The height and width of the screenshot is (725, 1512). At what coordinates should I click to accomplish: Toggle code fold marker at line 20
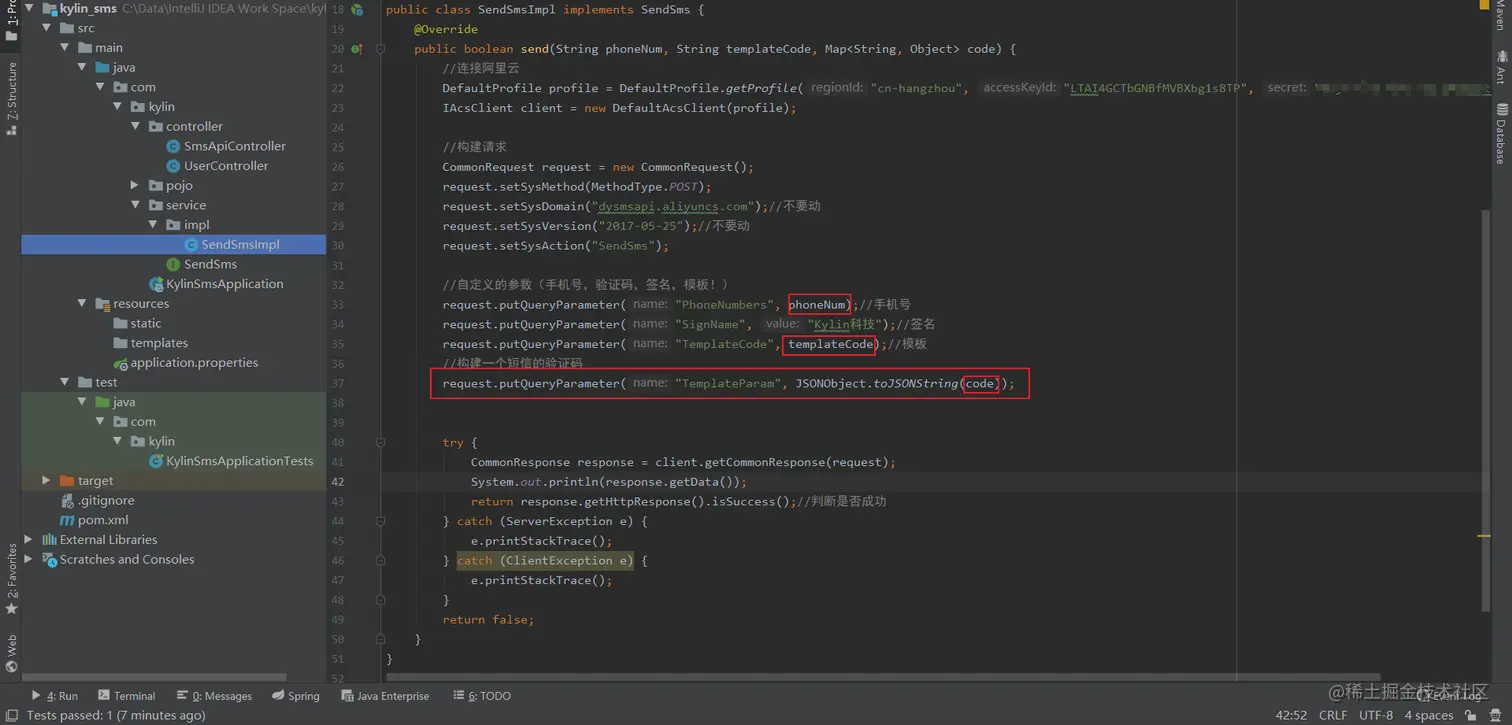[380, 48]
